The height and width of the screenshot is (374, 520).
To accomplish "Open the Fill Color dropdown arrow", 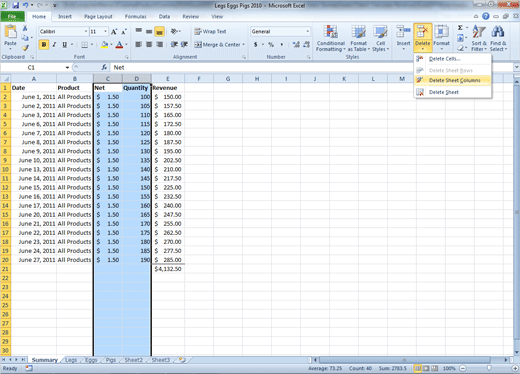I will pos(111,45).
